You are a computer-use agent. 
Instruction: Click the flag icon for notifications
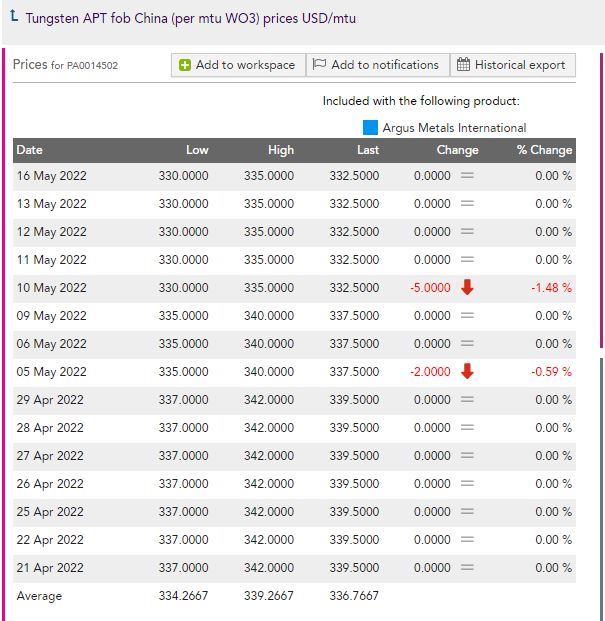[x=320, y=65]
